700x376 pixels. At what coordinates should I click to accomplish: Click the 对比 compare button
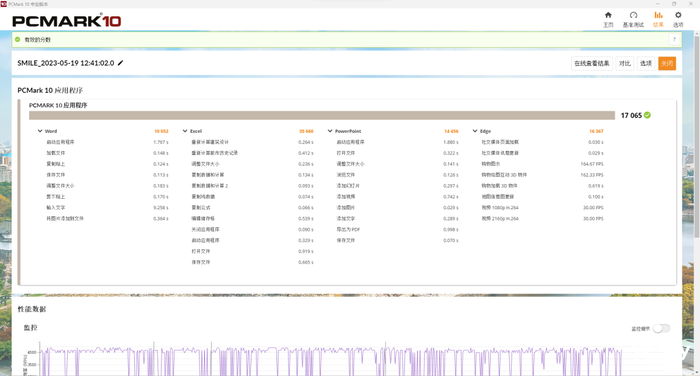[625, 63]
